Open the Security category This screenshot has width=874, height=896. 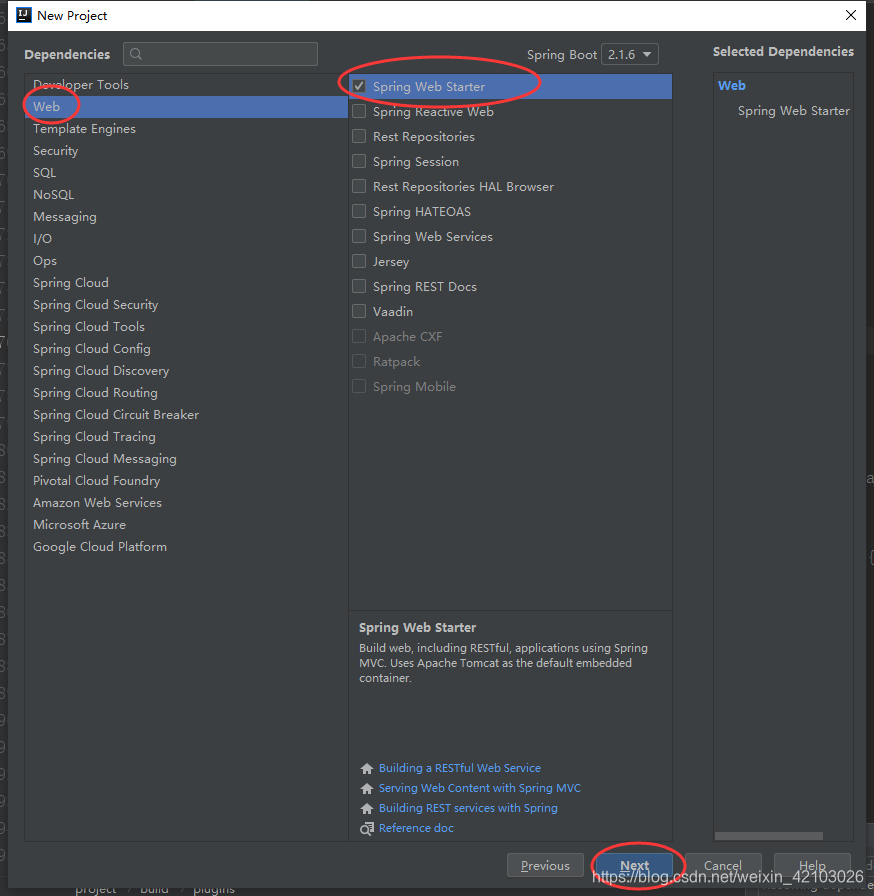pos(186,151)
